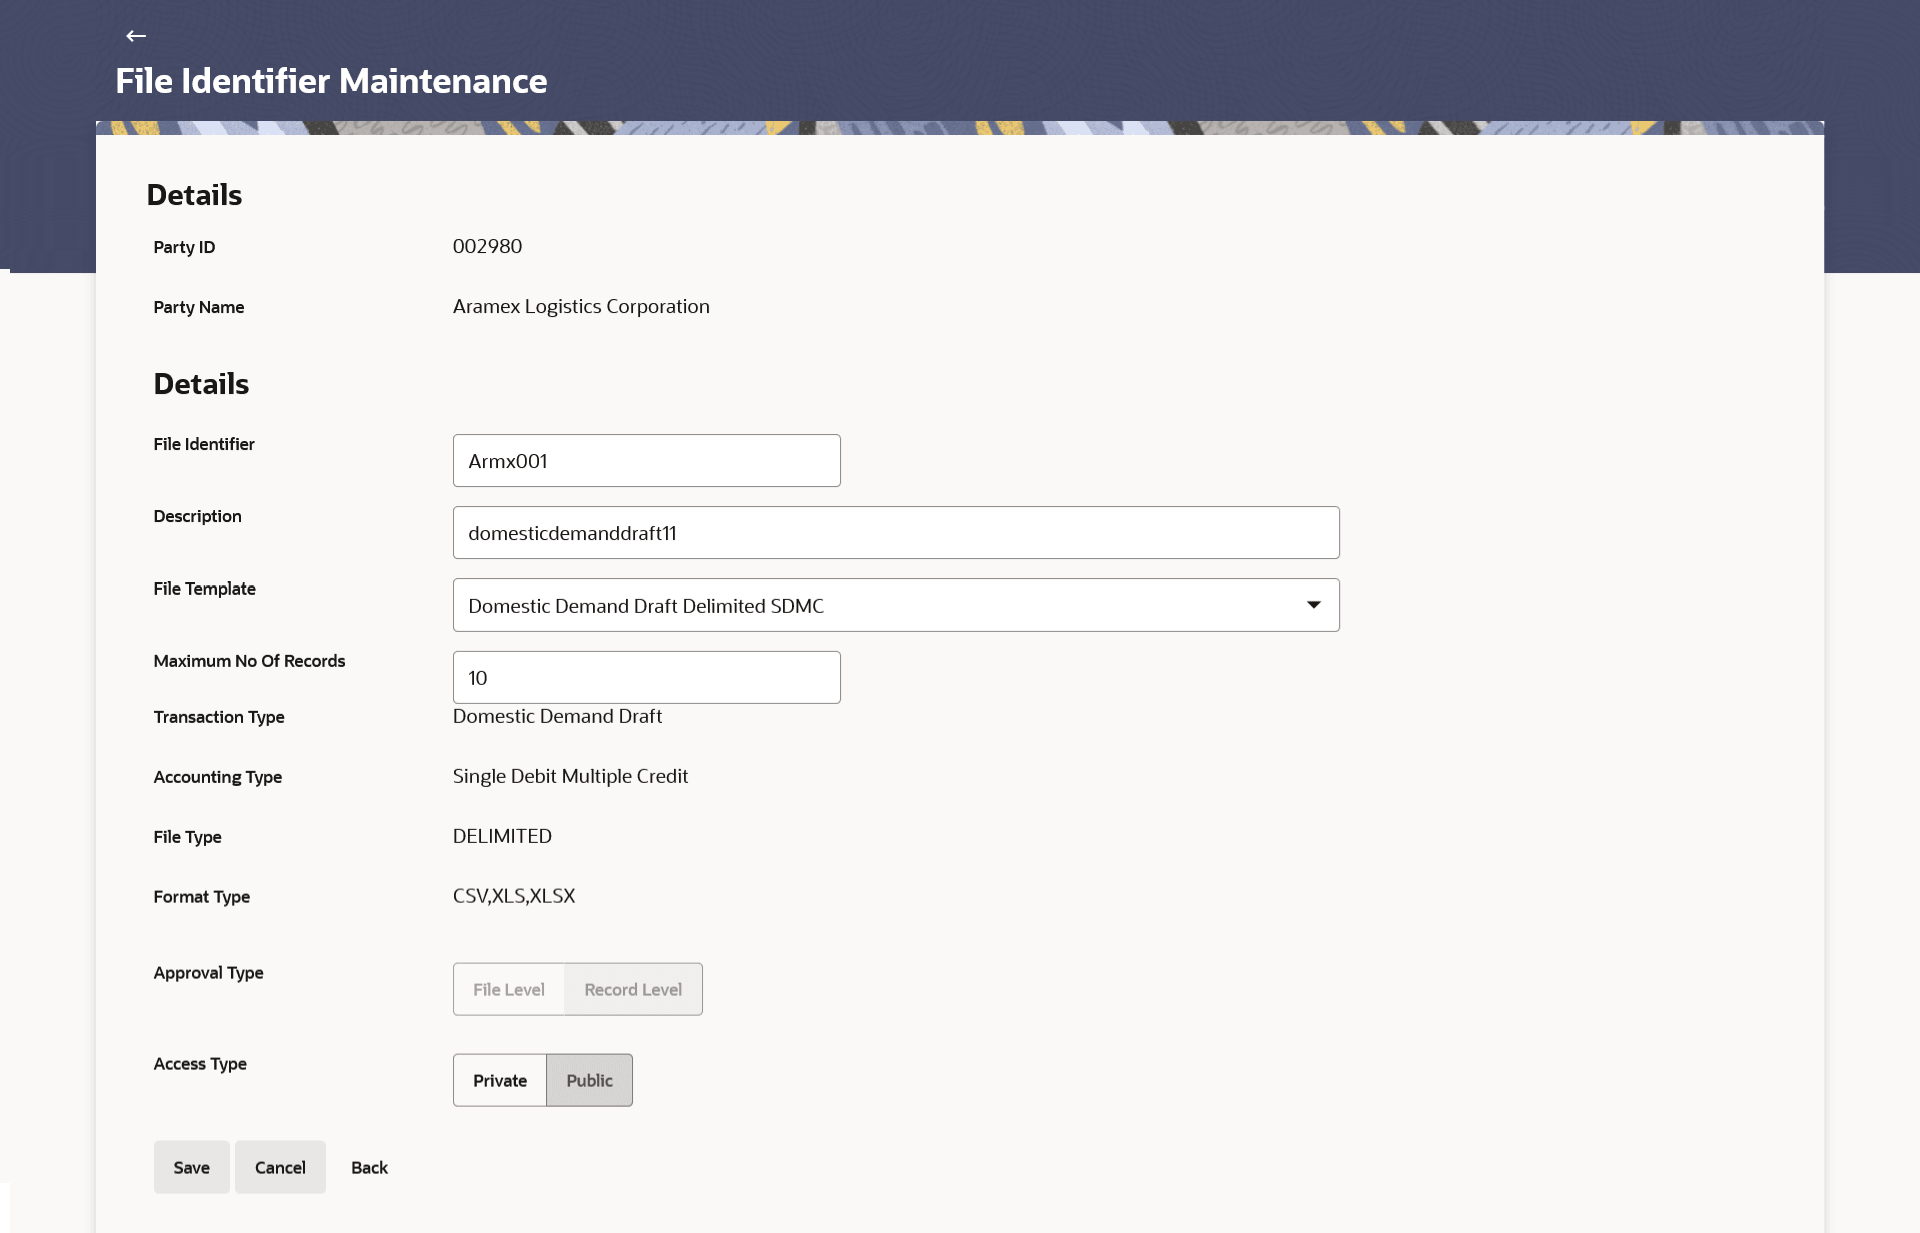Click the Description field showing domesticdemanddraft11
The width and height of the screenshot is (1920, 1233).
point(895,532)
